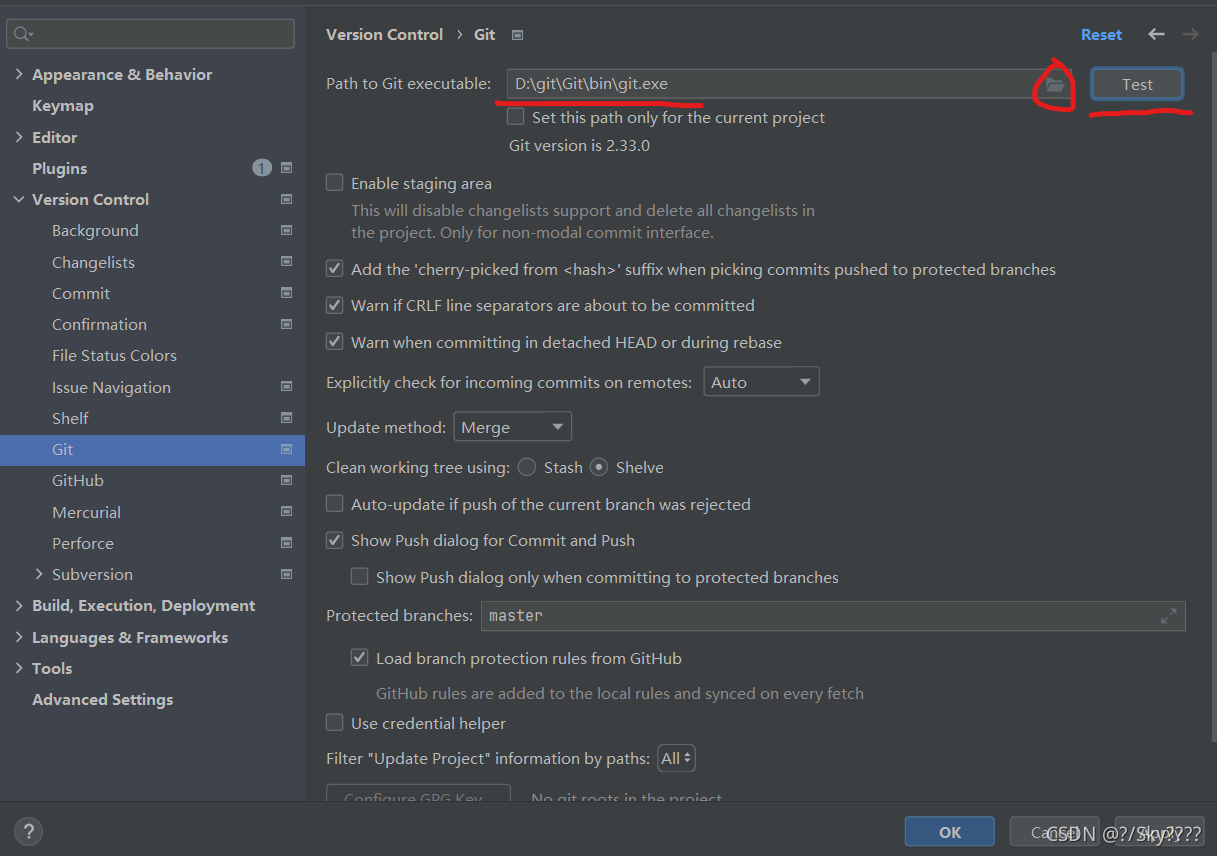Expand the Tools section
The image size is (1217, 856).
tap(19, 668)
